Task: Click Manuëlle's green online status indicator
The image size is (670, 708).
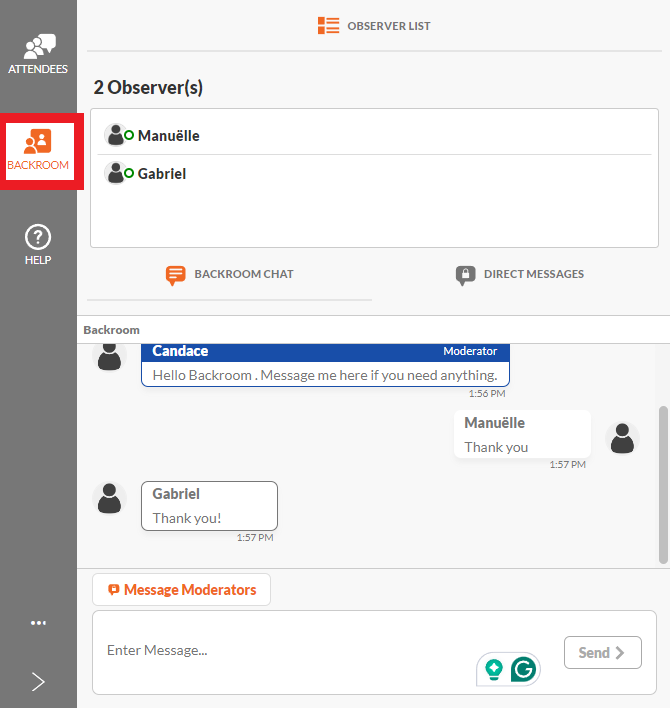Action: click(x=129, y=135)
